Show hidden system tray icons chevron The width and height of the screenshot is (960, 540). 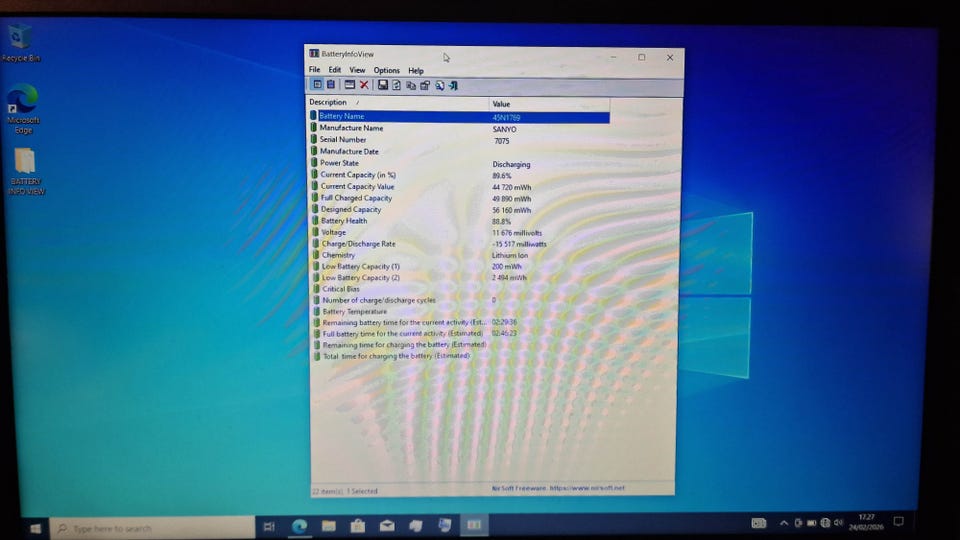tap(784, 523)
